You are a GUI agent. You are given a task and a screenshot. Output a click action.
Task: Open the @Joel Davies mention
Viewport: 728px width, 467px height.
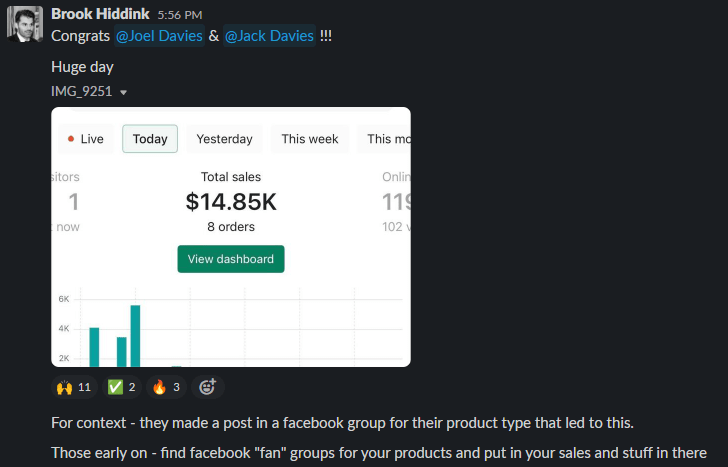coord(159,36)
